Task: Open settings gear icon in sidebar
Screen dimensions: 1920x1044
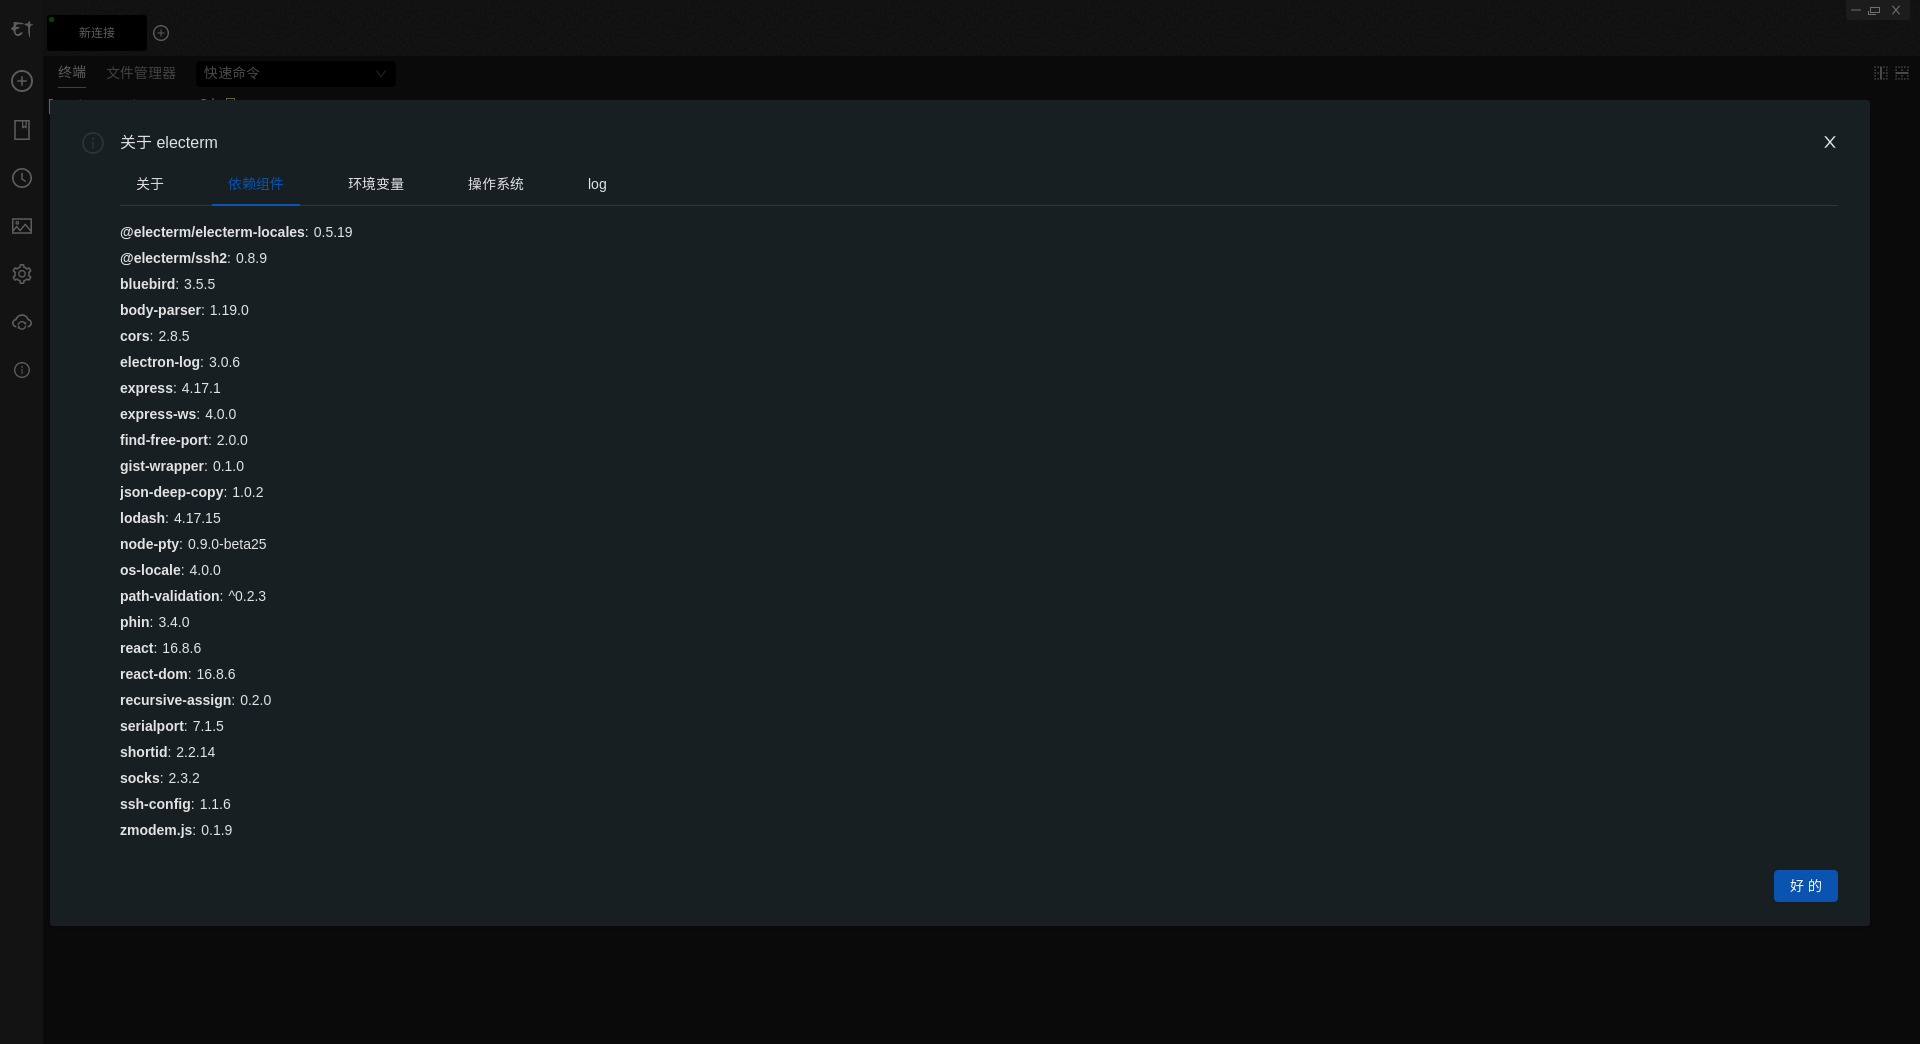Action: pos(22,274)
